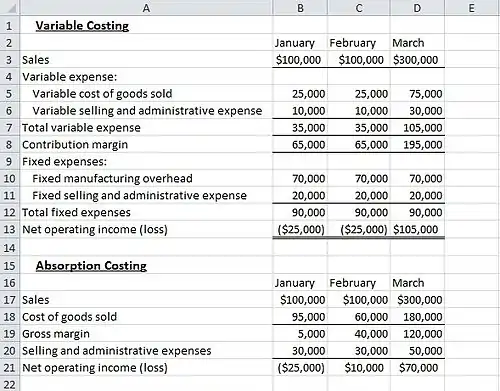Select row 22 header
Viewport: 500px width, 391px height.
[10, 384]
